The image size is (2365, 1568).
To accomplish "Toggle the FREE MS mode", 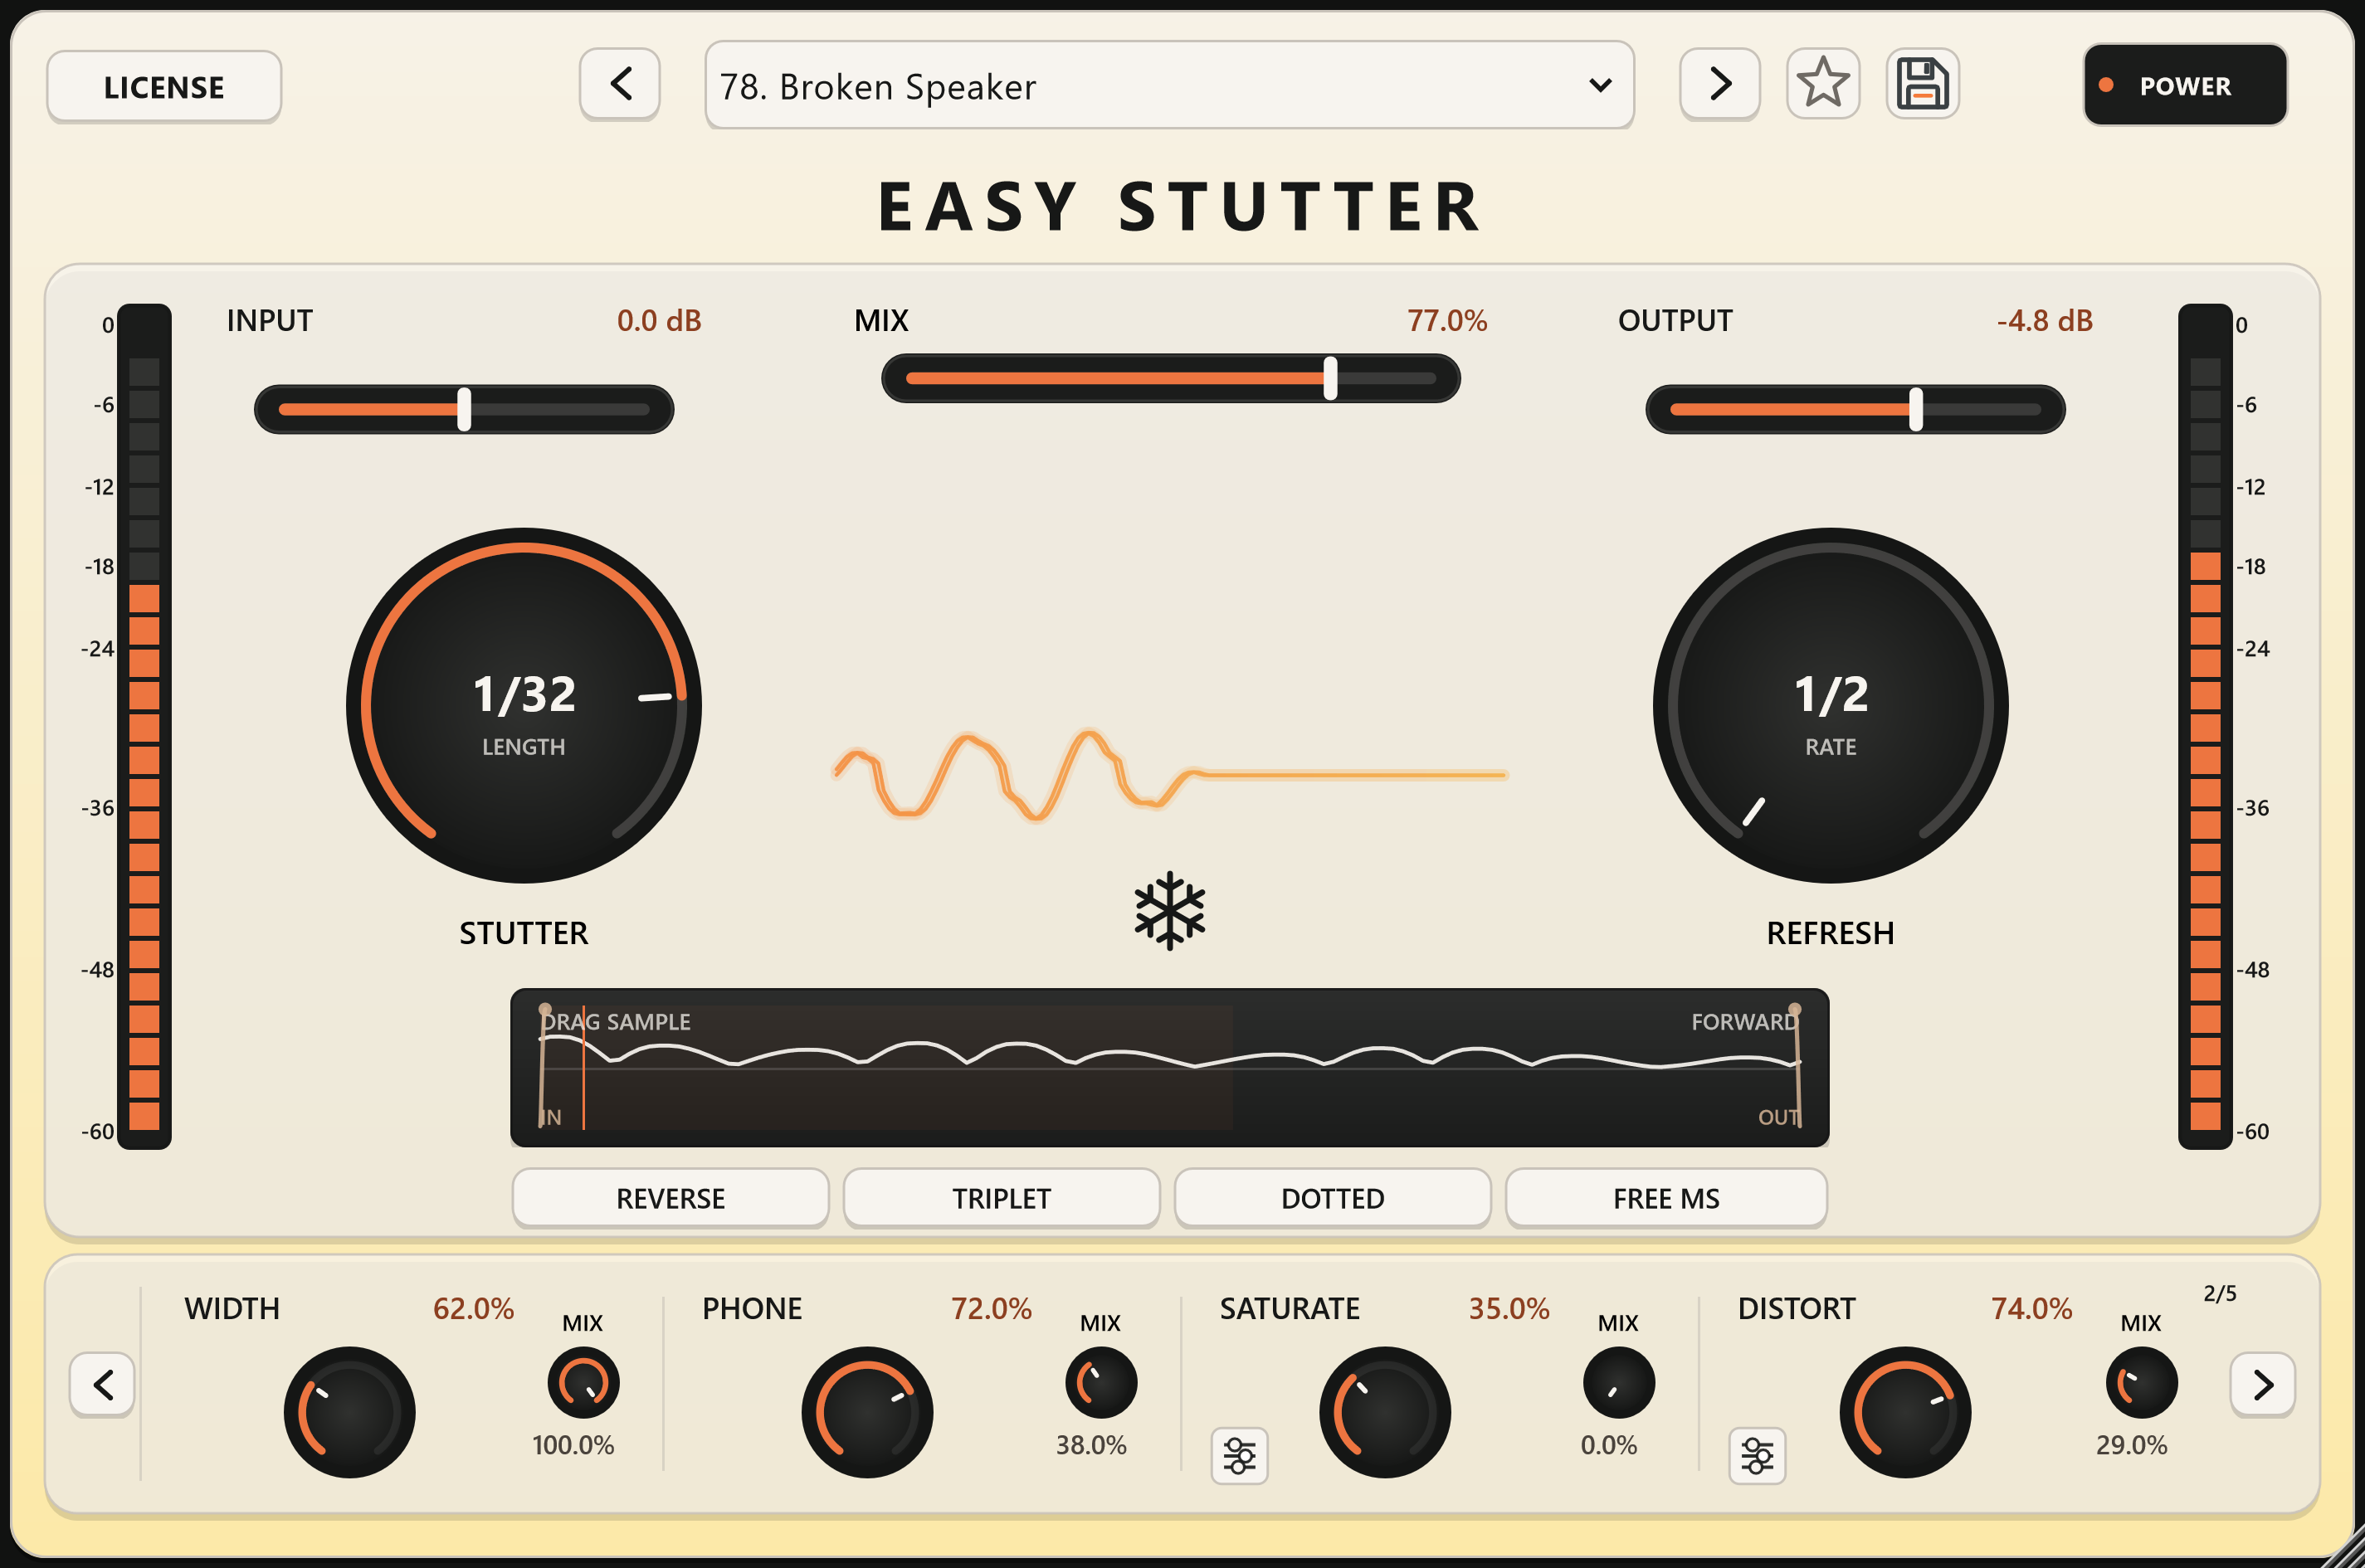I will tap(1666, 1198).
